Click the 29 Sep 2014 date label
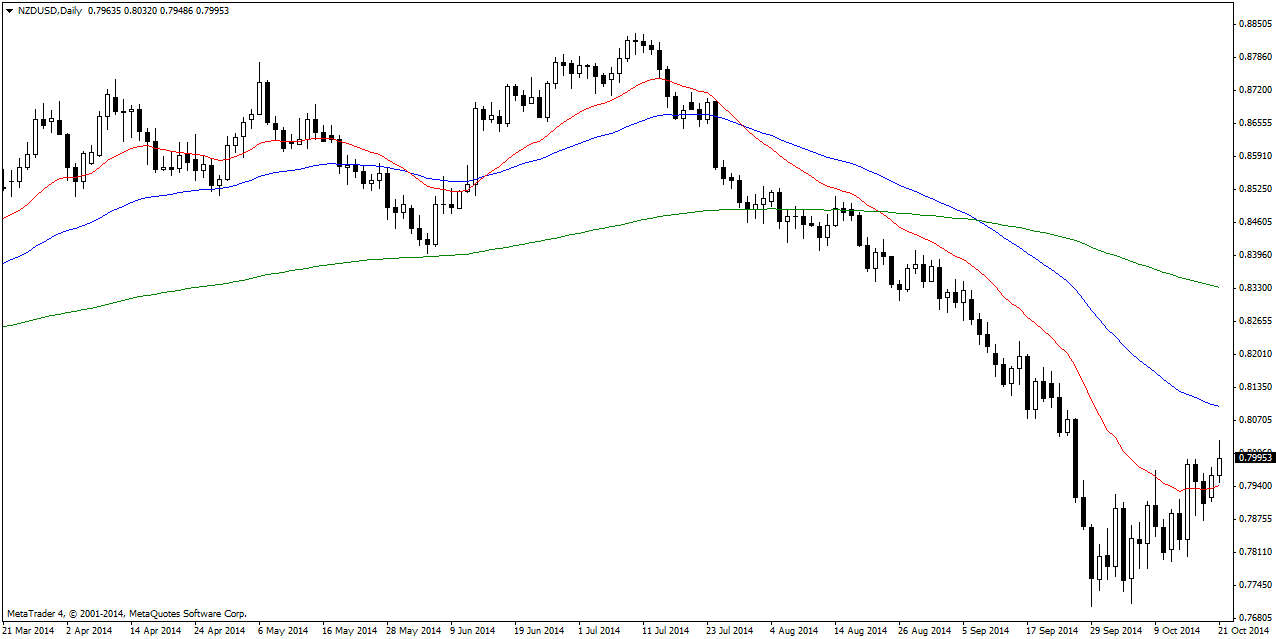Viewport: 1276px width, 639px height. [x=1115, y=631]
